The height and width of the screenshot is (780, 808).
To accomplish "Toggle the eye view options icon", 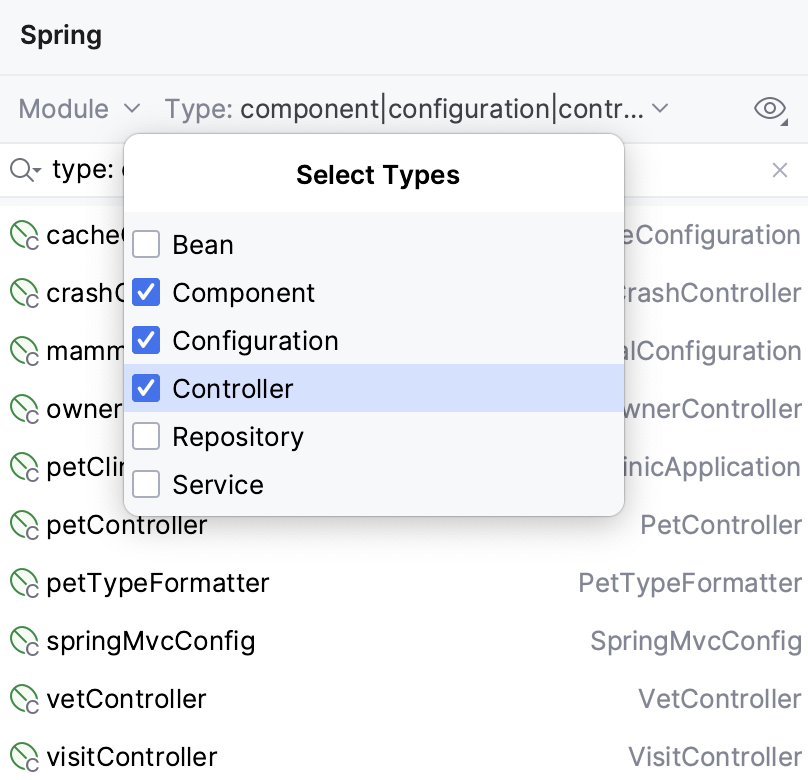I will point(770,109).
